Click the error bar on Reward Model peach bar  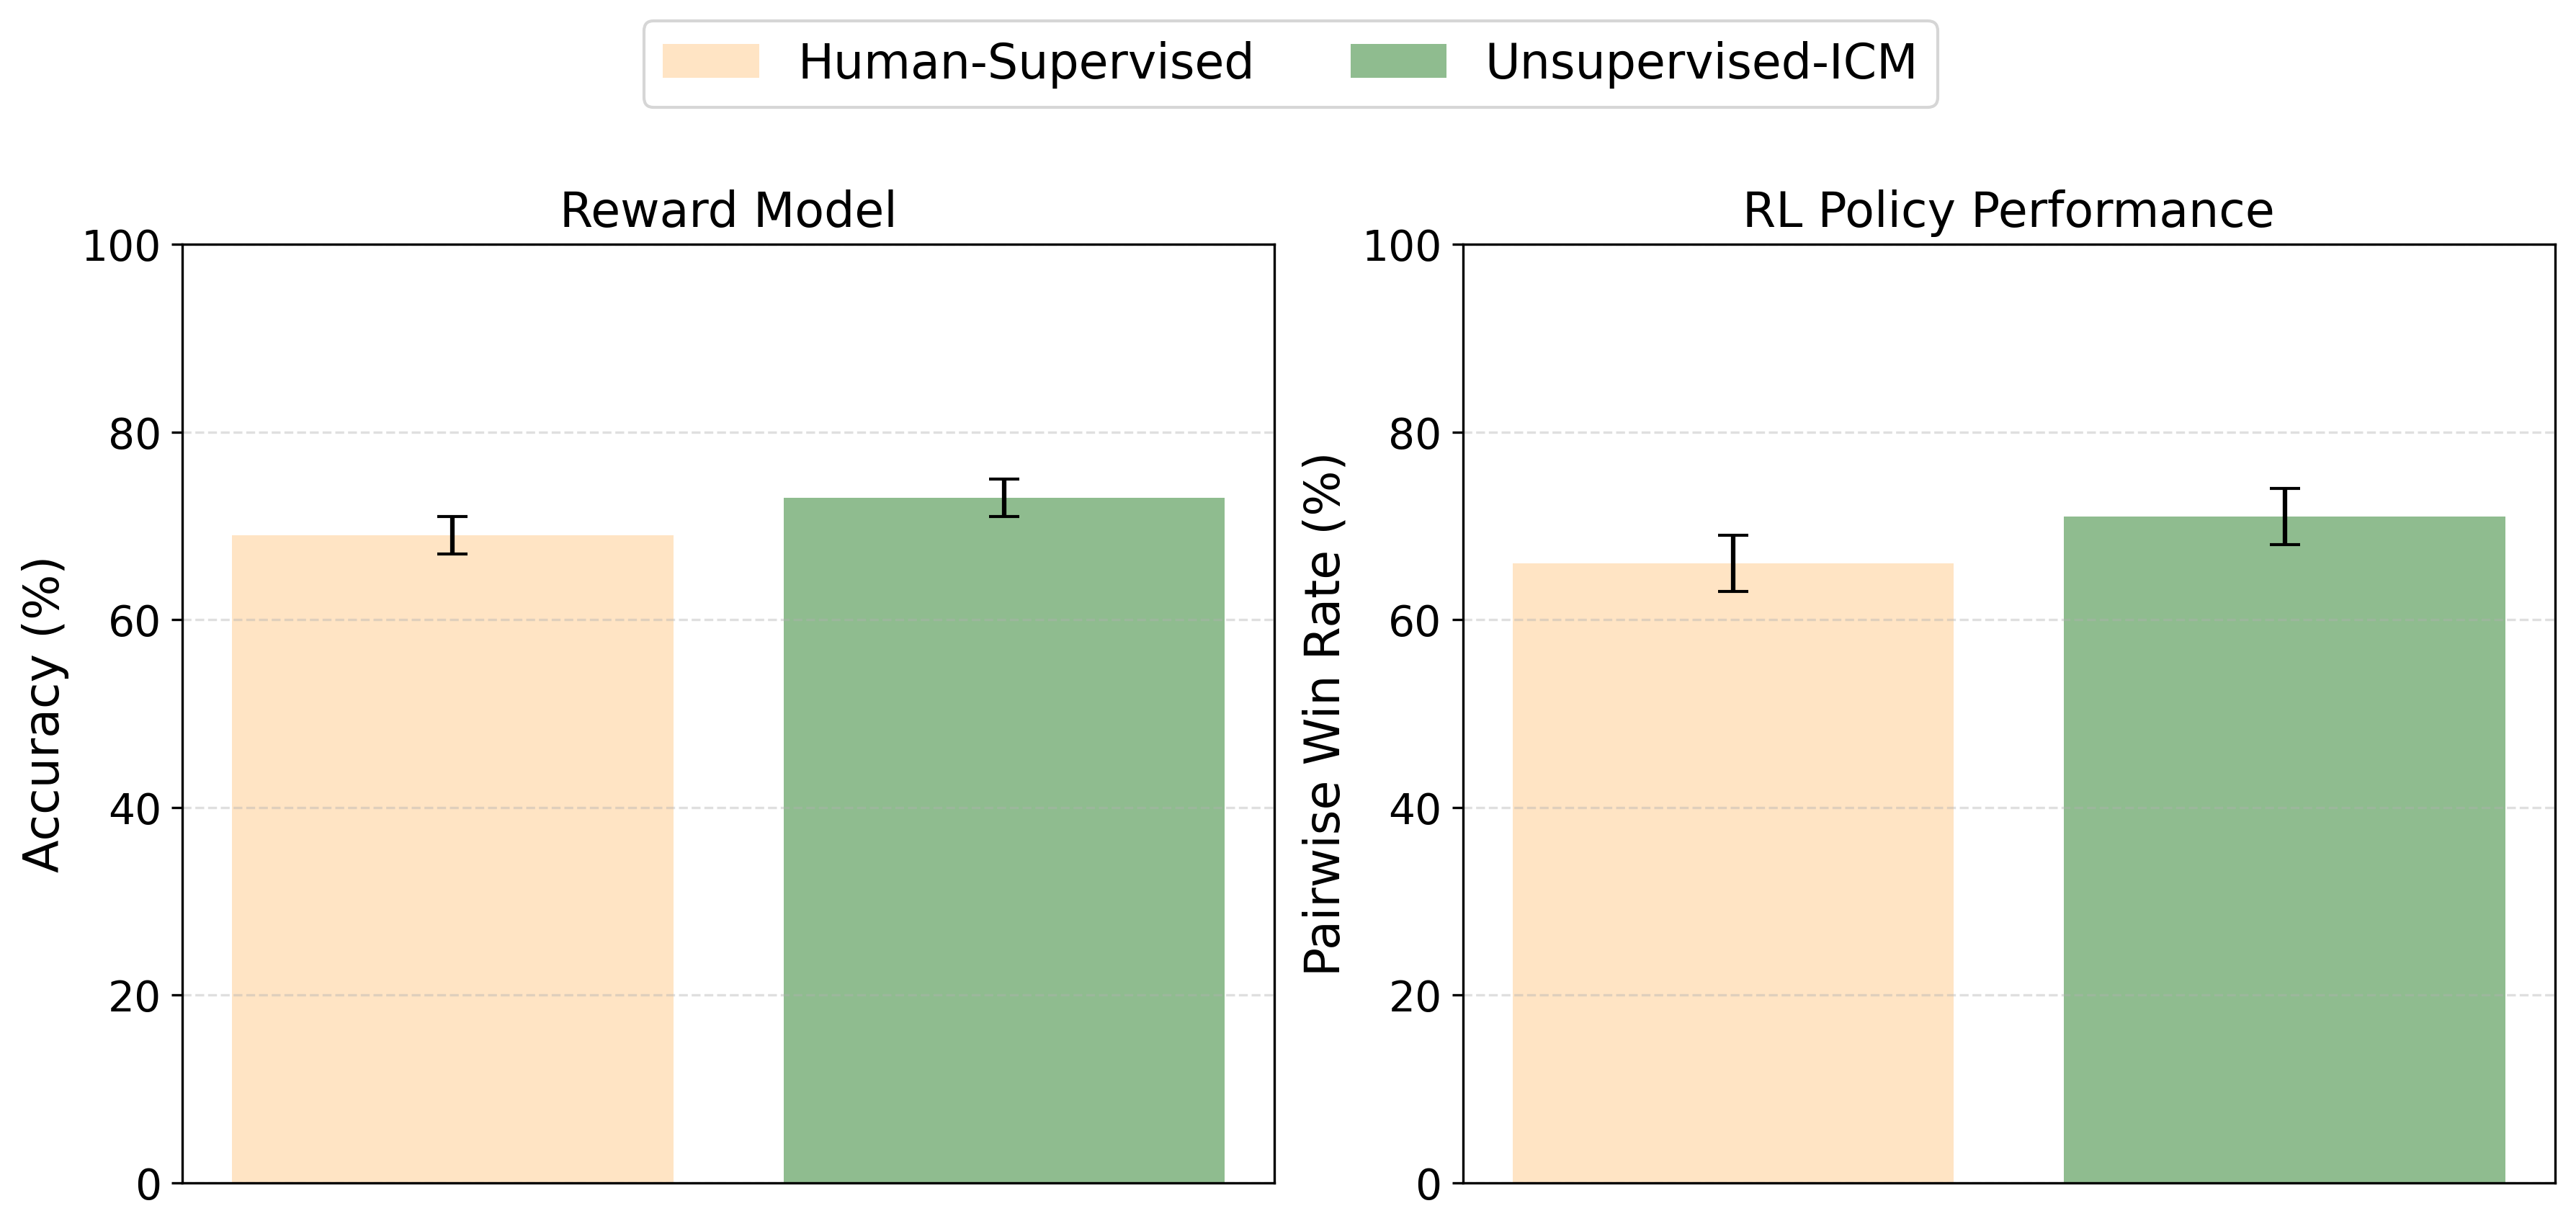(x=452, y=535)
